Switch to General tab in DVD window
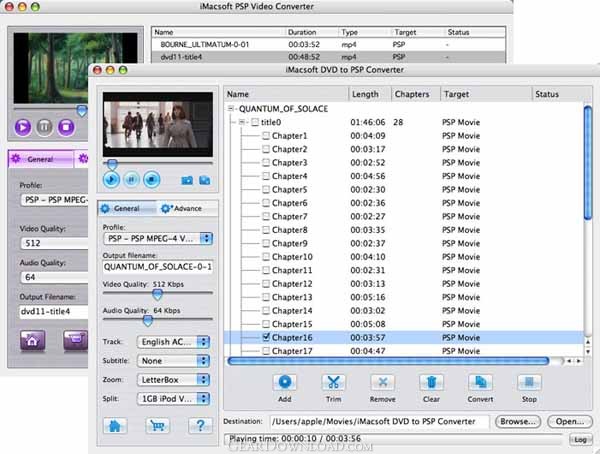The width and height of the screenshot is (600, 454). point(127,208)
